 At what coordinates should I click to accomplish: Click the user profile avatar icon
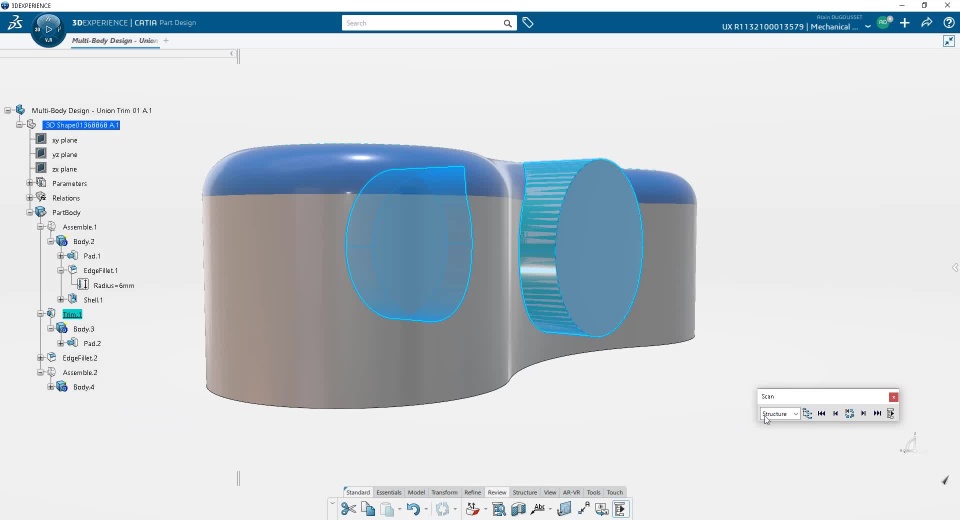(x=883, y=23)
